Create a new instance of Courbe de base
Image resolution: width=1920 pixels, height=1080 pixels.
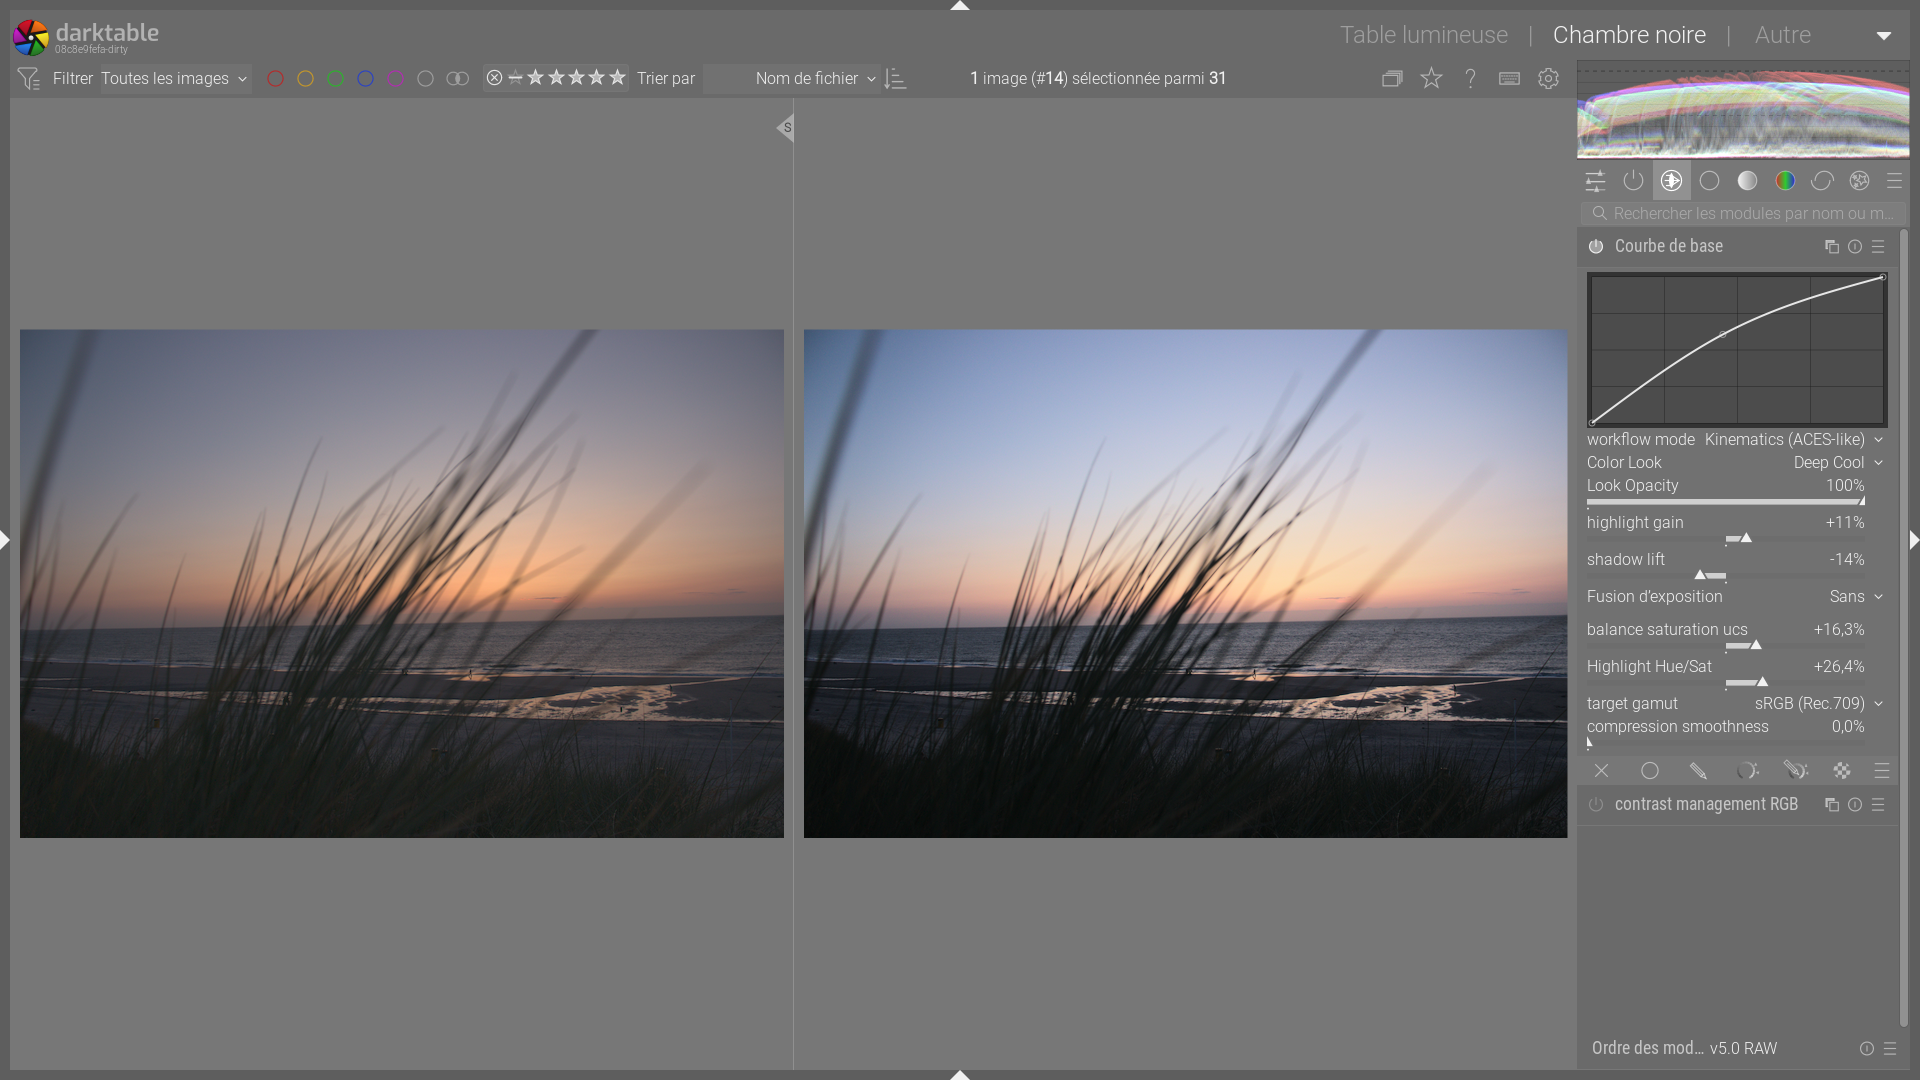tap(1831, 247)
